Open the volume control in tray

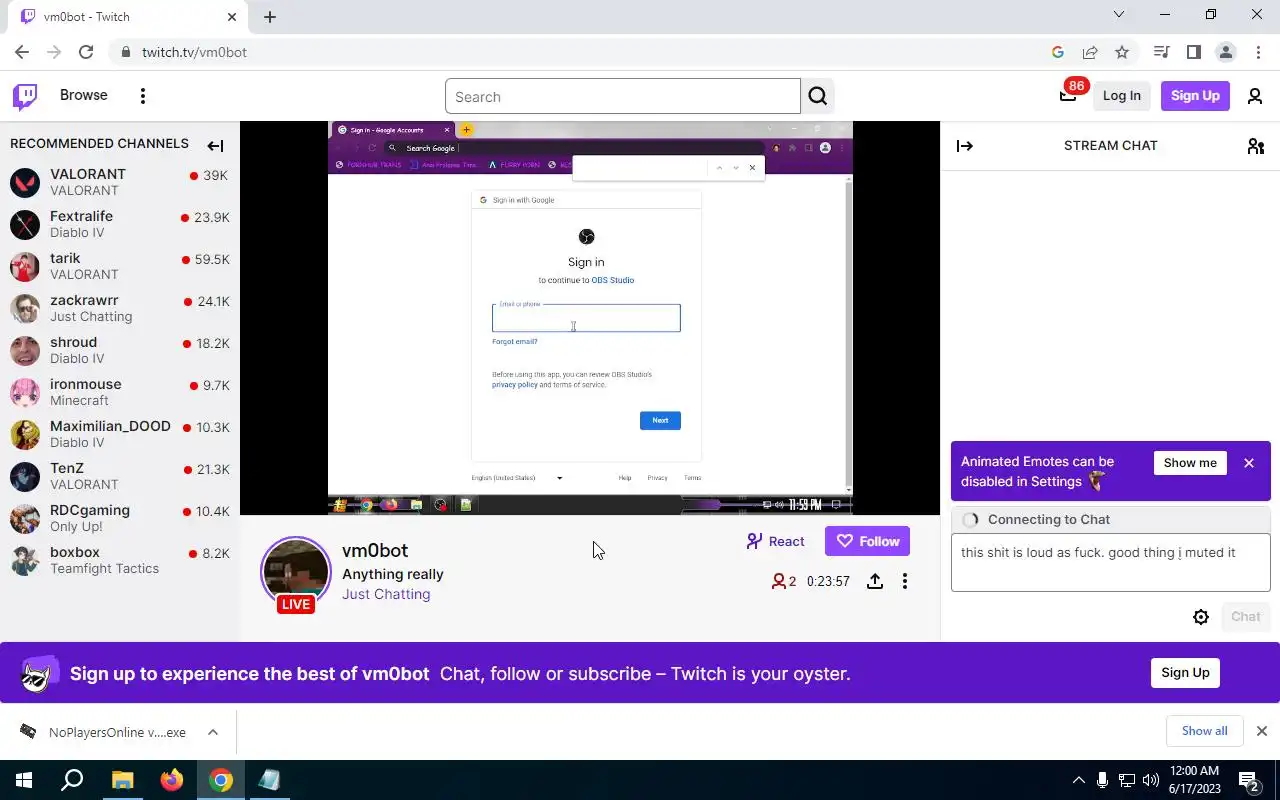coord(1151,780)
